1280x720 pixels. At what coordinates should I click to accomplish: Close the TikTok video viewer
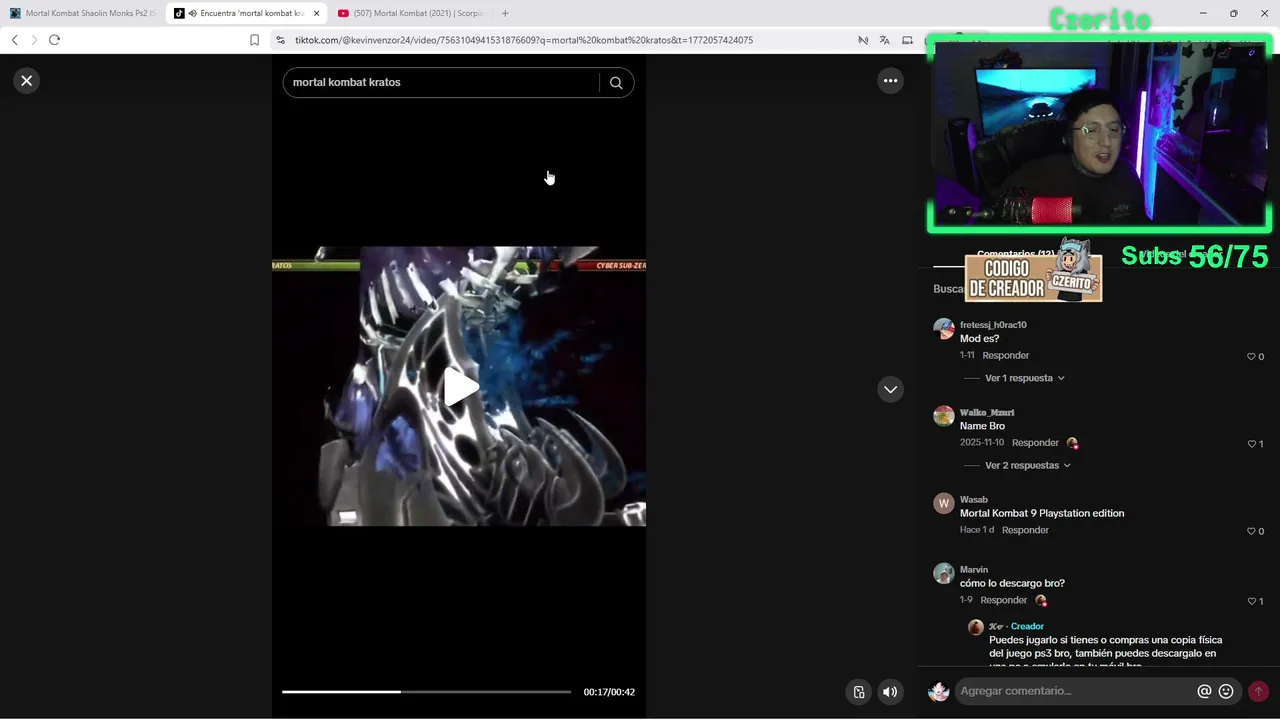[27, 81]
